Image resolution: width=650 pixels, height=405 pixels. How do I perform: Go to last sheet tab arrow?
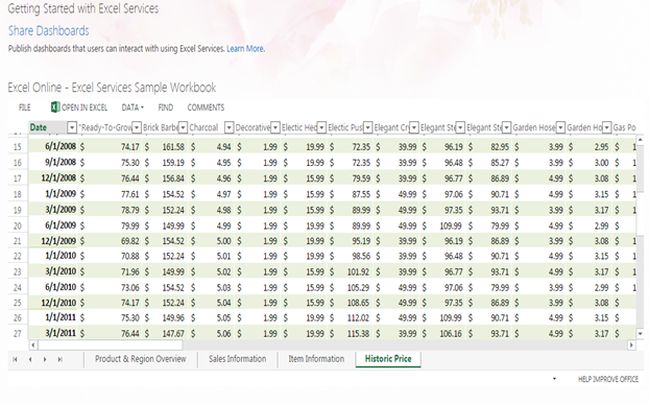point(60,359)
